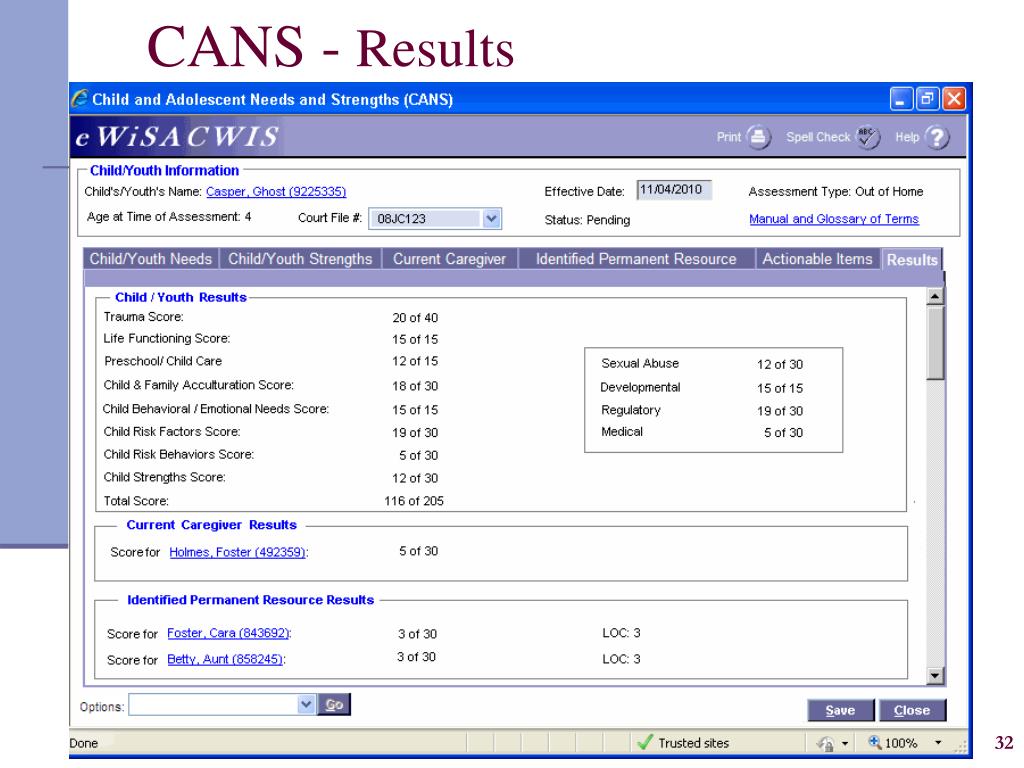Click the Trusted sites checkmark icon

645,743
